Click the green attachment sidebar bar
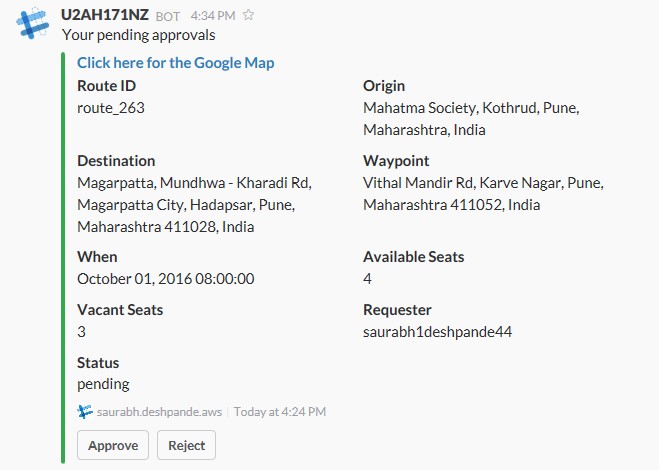This screenshot has width=659, height=470. (63, 257)
